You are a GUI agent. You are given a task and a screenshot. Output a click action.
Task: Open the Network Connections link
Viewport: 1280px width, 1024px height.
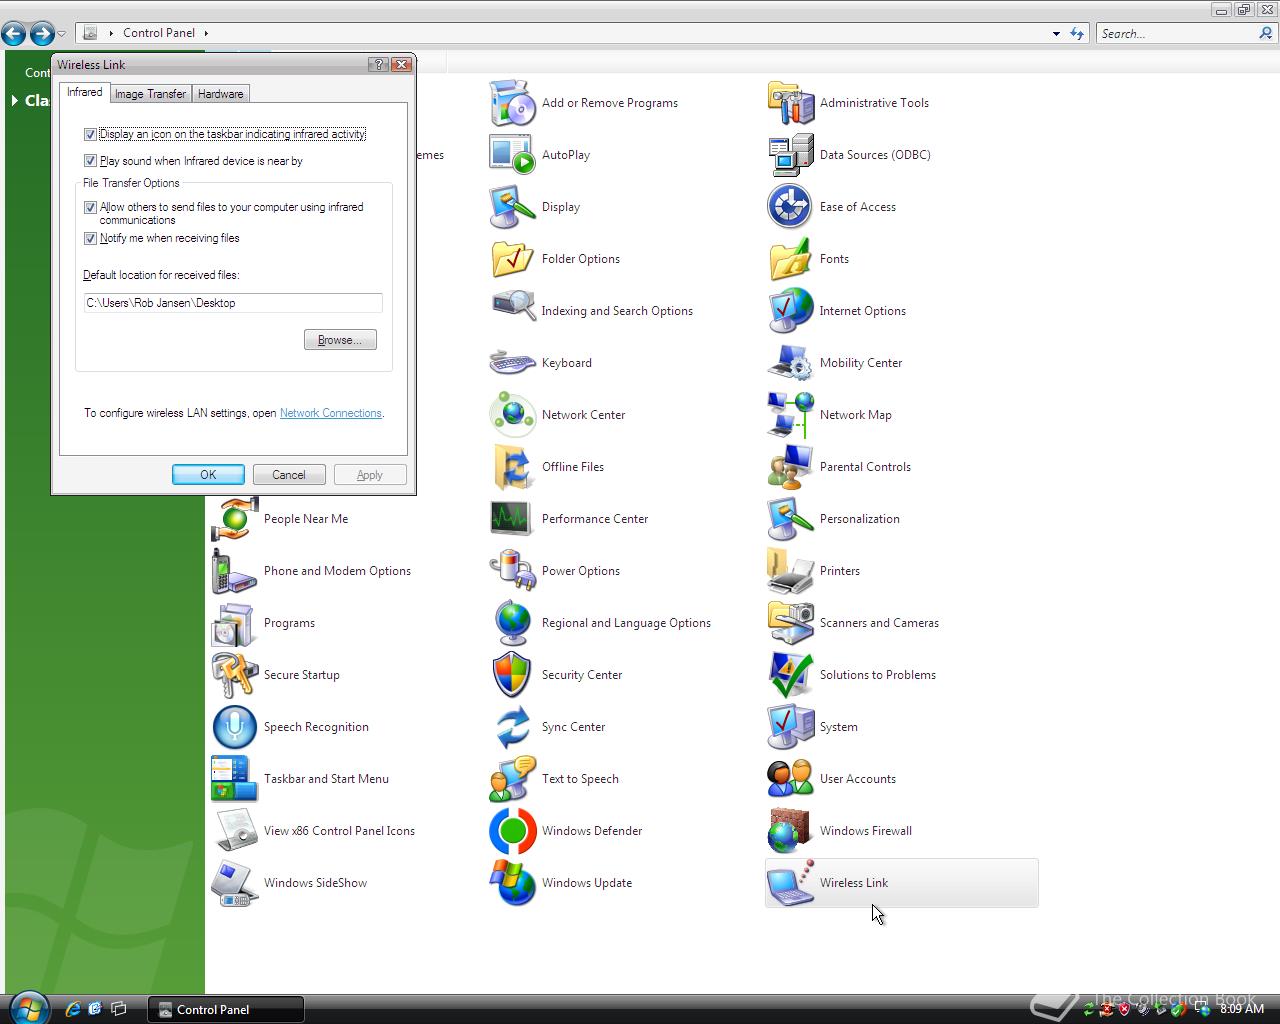click(331, 413)
